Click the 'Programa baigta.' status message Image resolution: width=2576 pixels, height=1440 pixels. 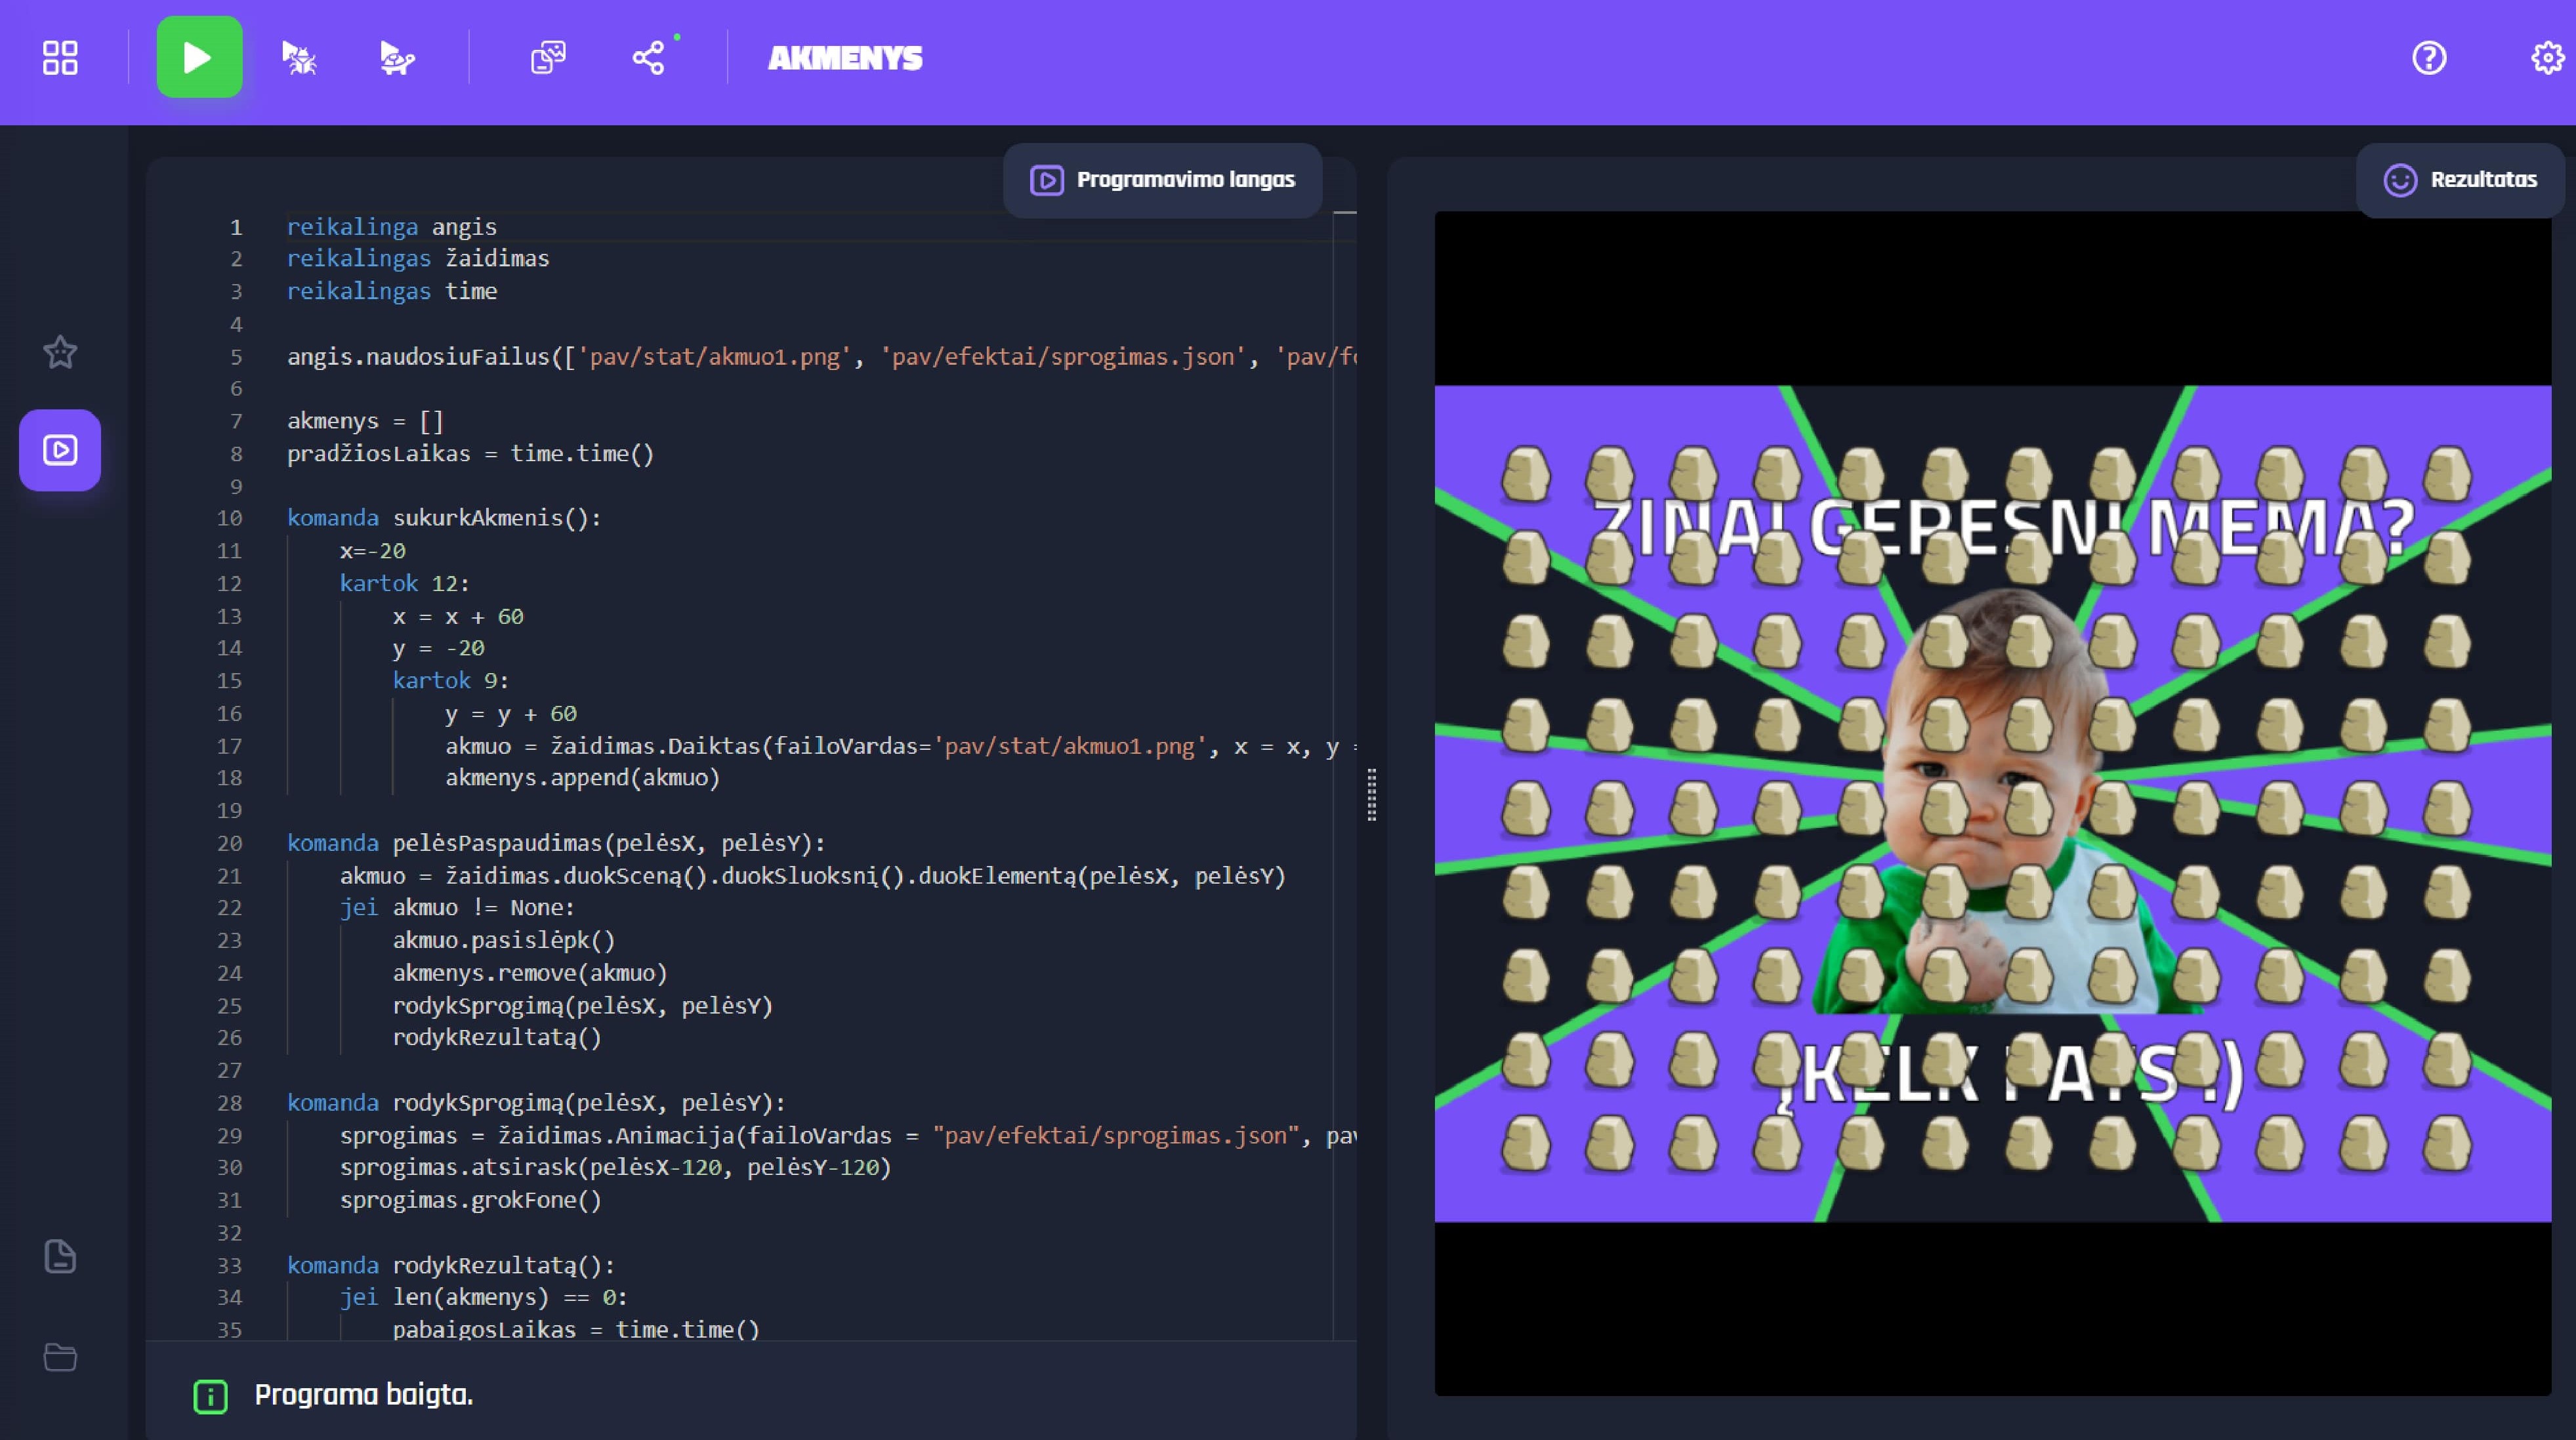[363, 1395]
